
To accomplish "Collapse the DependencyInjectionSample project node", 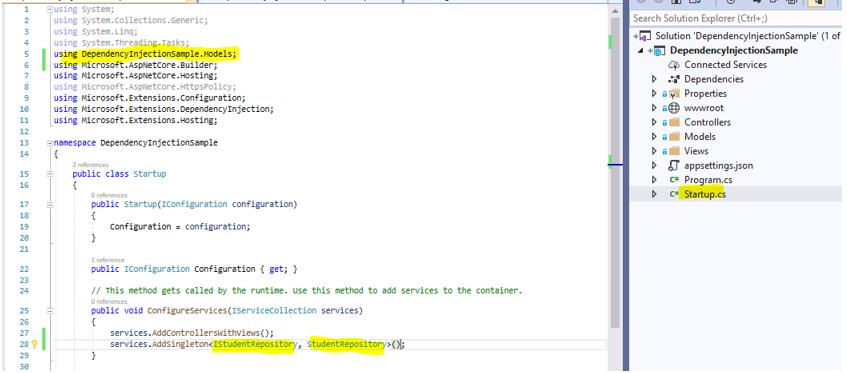I will click(641, 51).
